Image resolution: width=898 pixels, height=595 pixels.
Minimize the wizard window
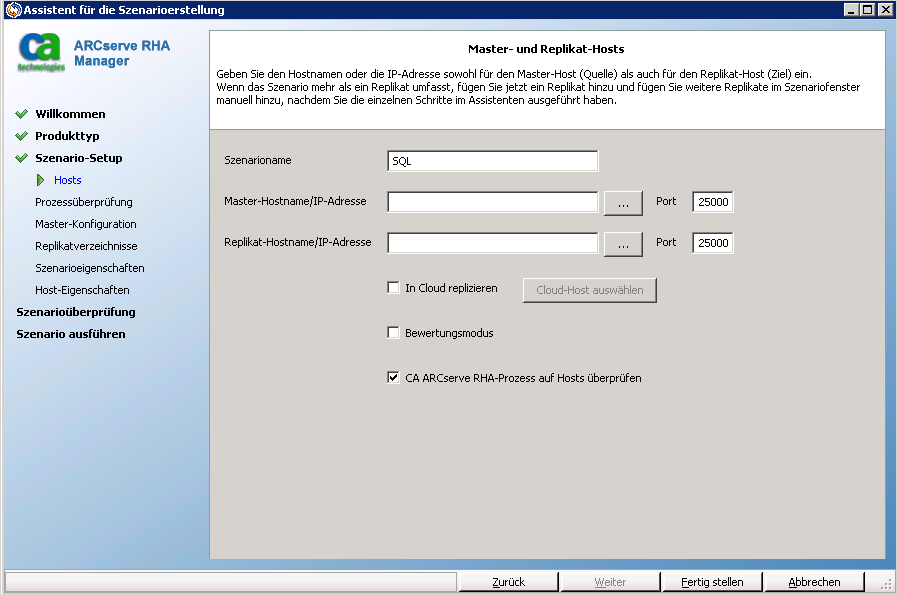(852, 10)
